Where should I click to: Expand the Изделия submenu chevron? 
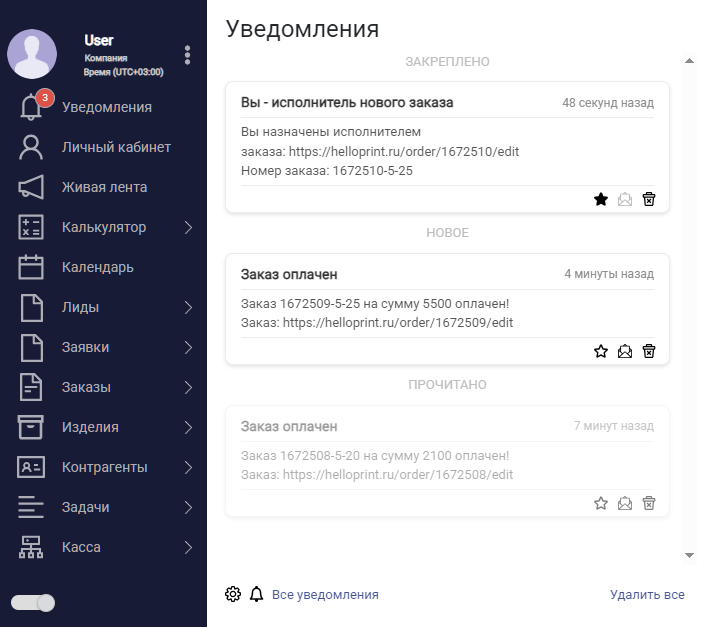[188, 427]
